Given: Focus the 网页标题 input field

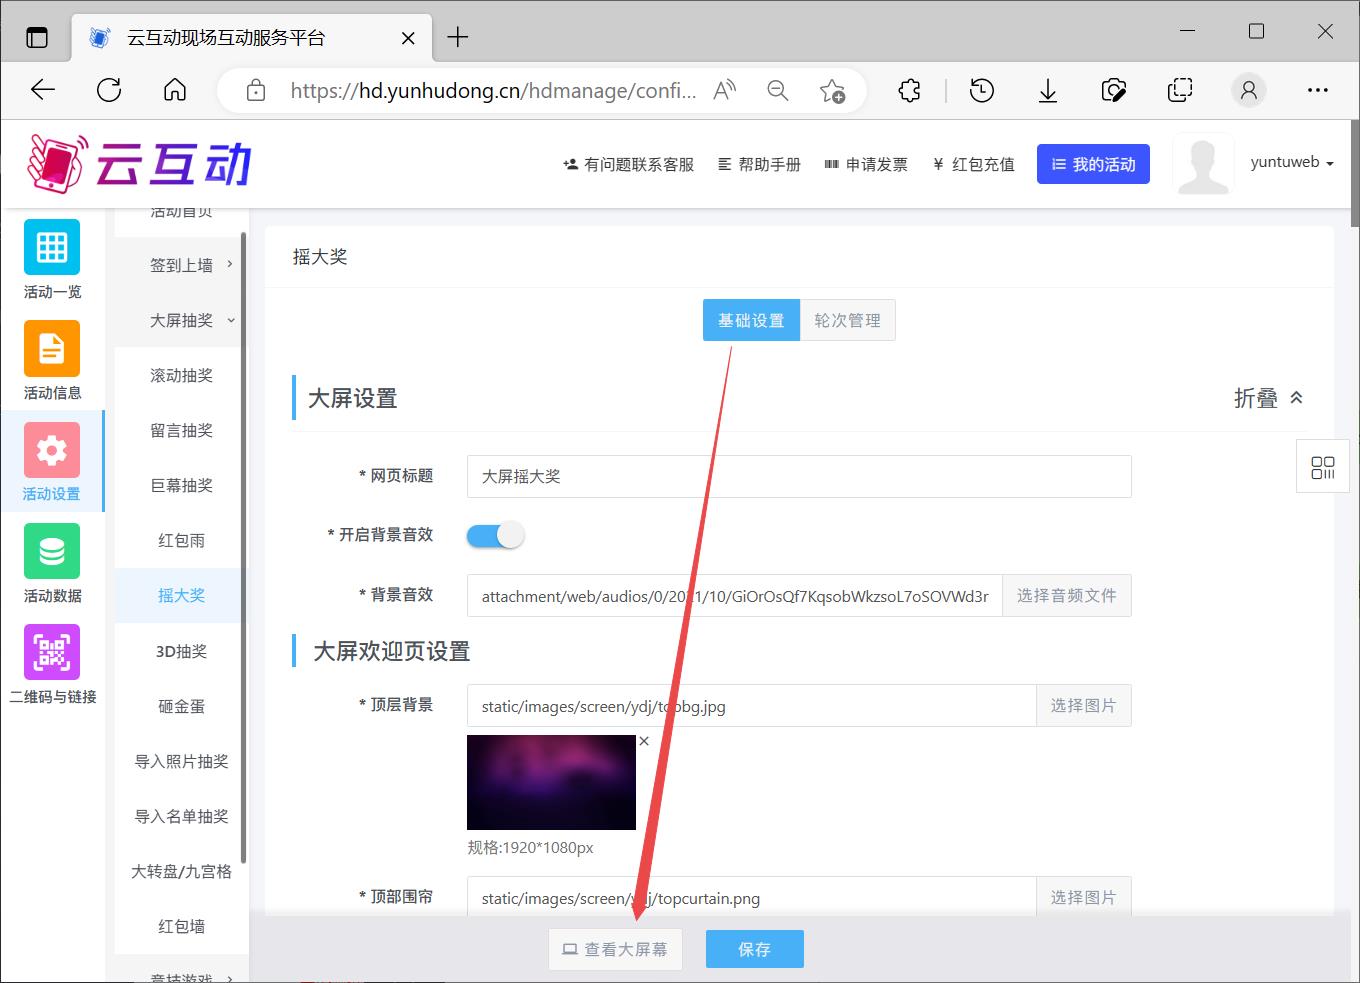Looking at the screenshot, I should click(x=799, y=476).
